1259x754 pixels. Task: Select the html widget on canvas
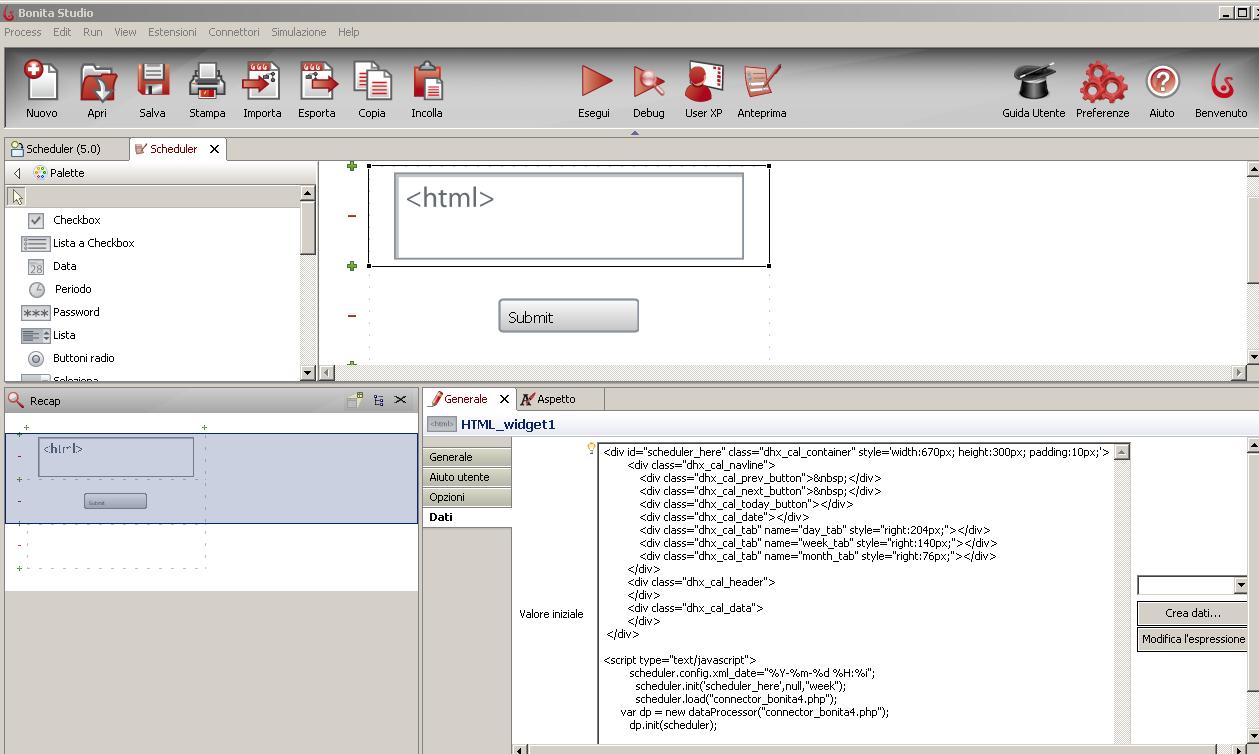tap(569, 216)
